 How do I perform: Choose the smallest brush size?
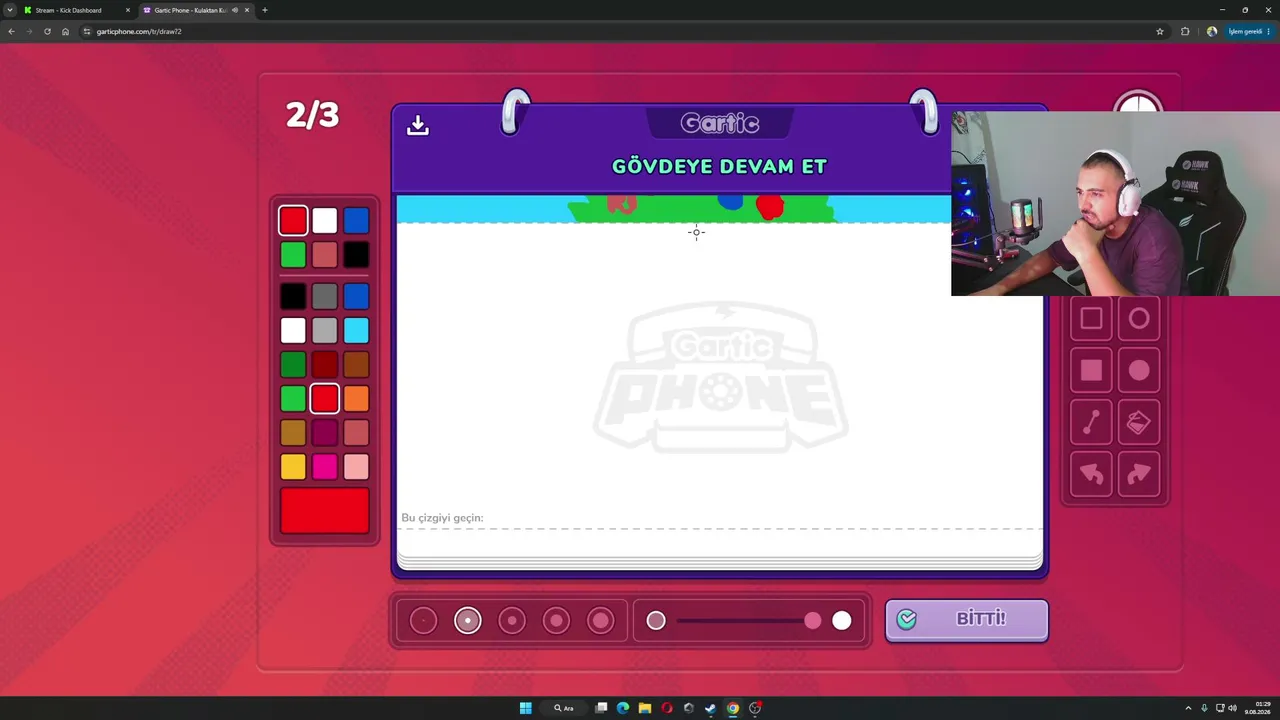coord(423,621)
